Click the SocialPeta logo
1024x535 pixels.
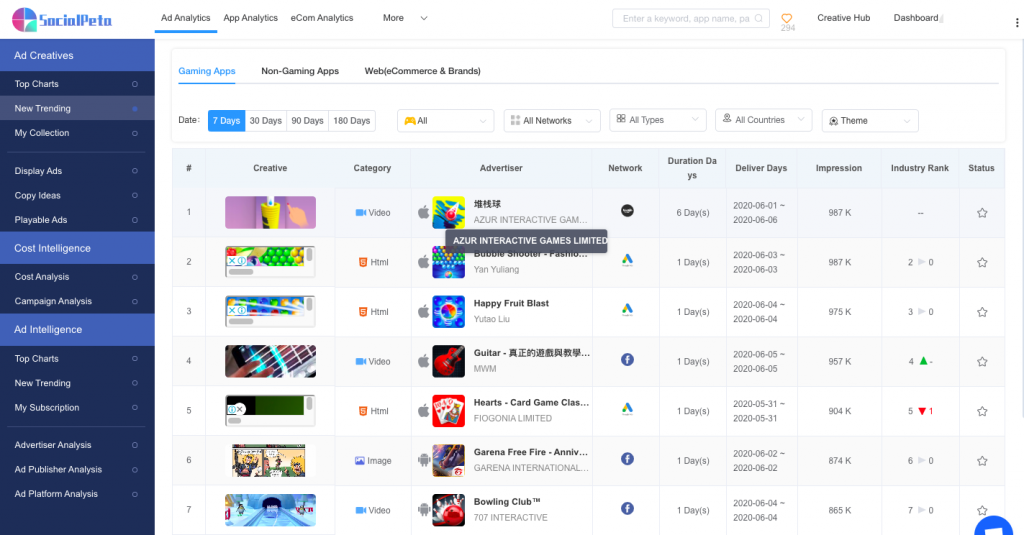62,20
